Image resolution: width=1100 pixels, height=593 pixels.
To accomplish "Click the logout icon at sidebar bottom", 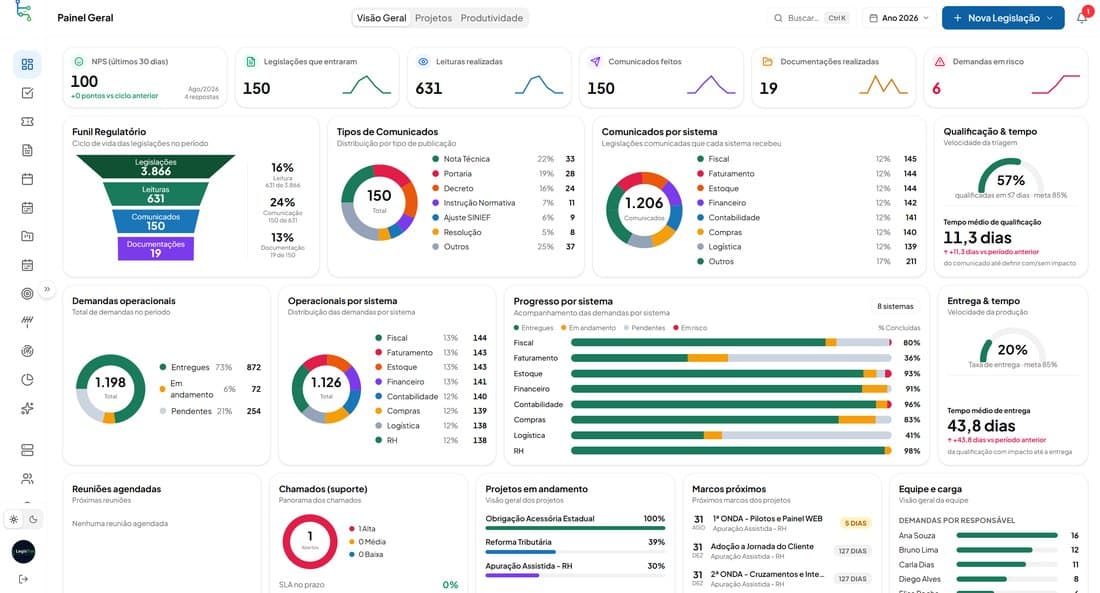I will (x=23, y=579).
